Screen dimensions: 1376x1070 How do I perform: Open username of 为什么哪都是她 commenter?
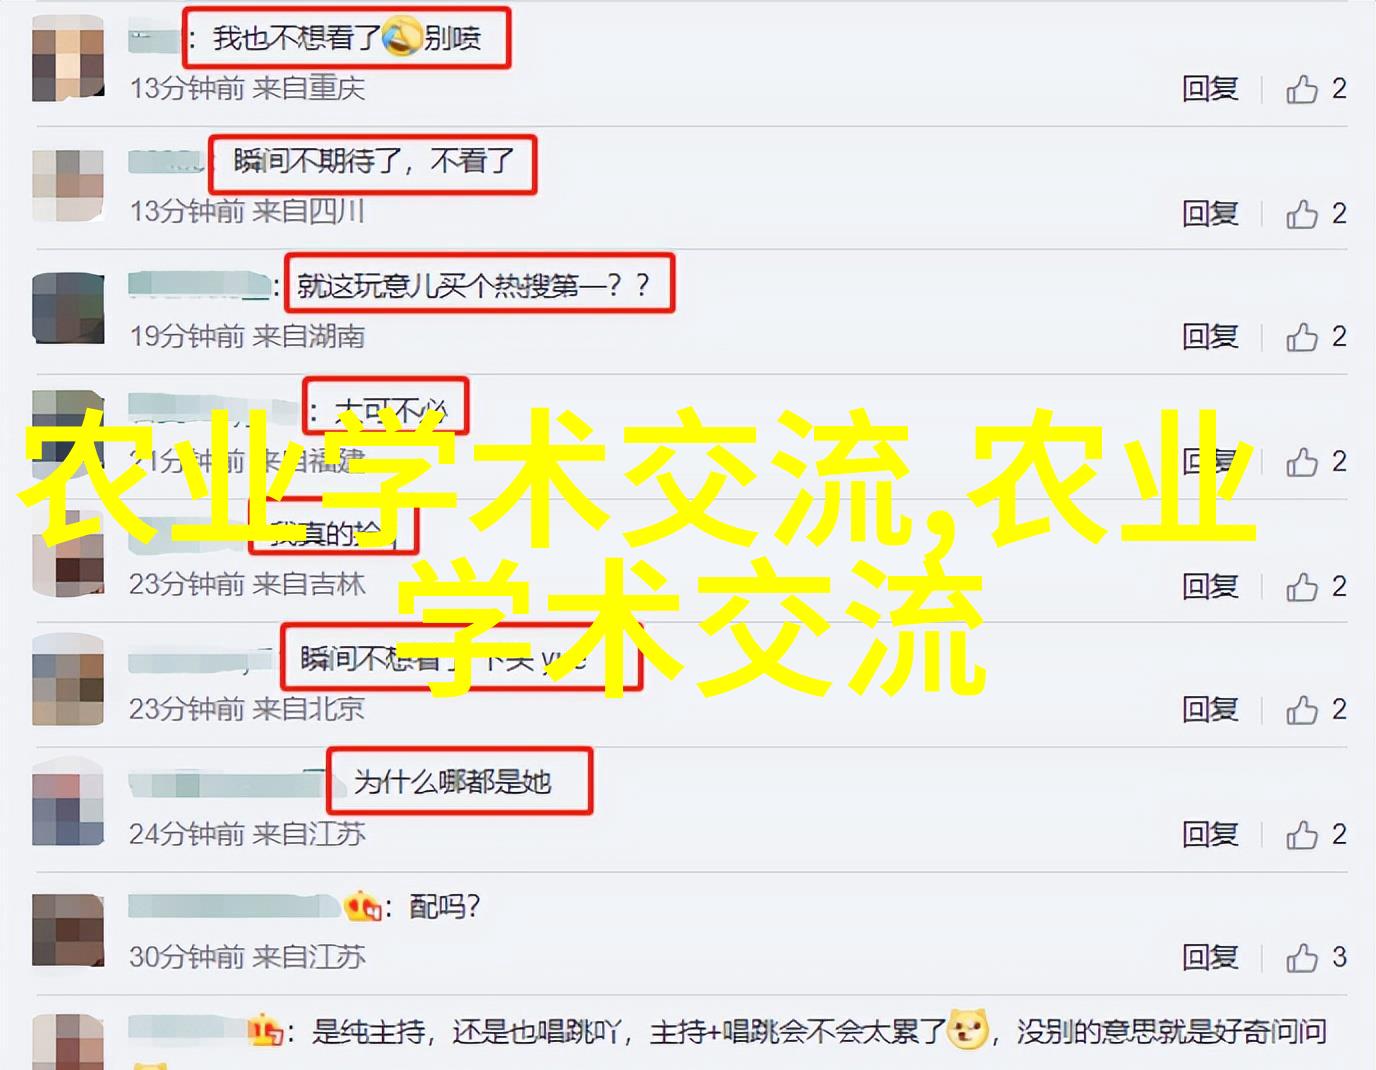[228, 782]
